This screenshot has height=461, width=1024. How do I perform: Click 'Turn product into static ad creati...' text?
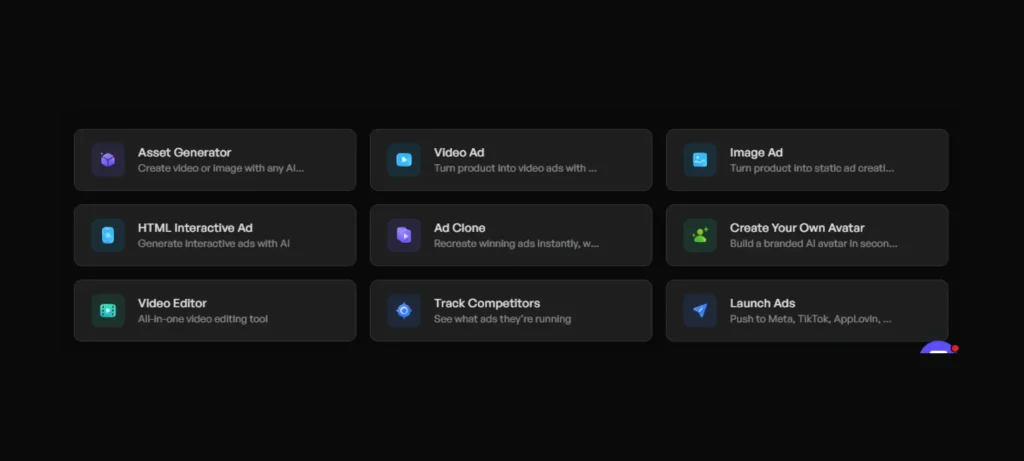pos(812,168)
